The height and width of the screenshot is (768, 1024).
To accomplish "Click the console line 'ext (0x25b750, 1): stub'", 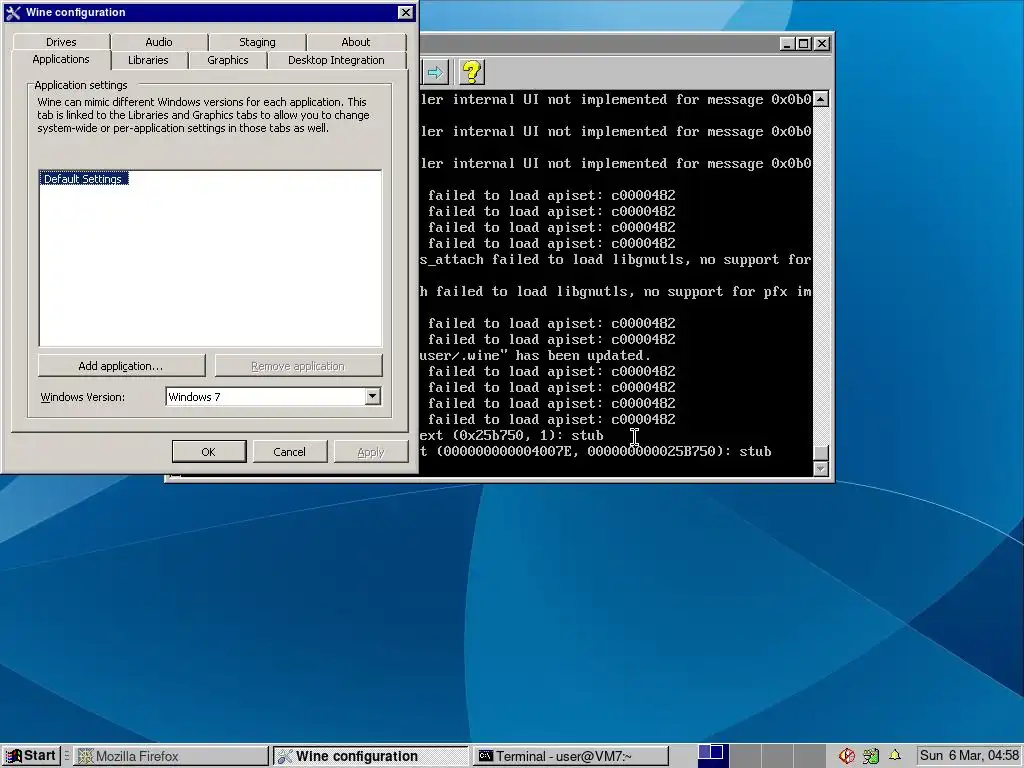I will pos(512,436).
